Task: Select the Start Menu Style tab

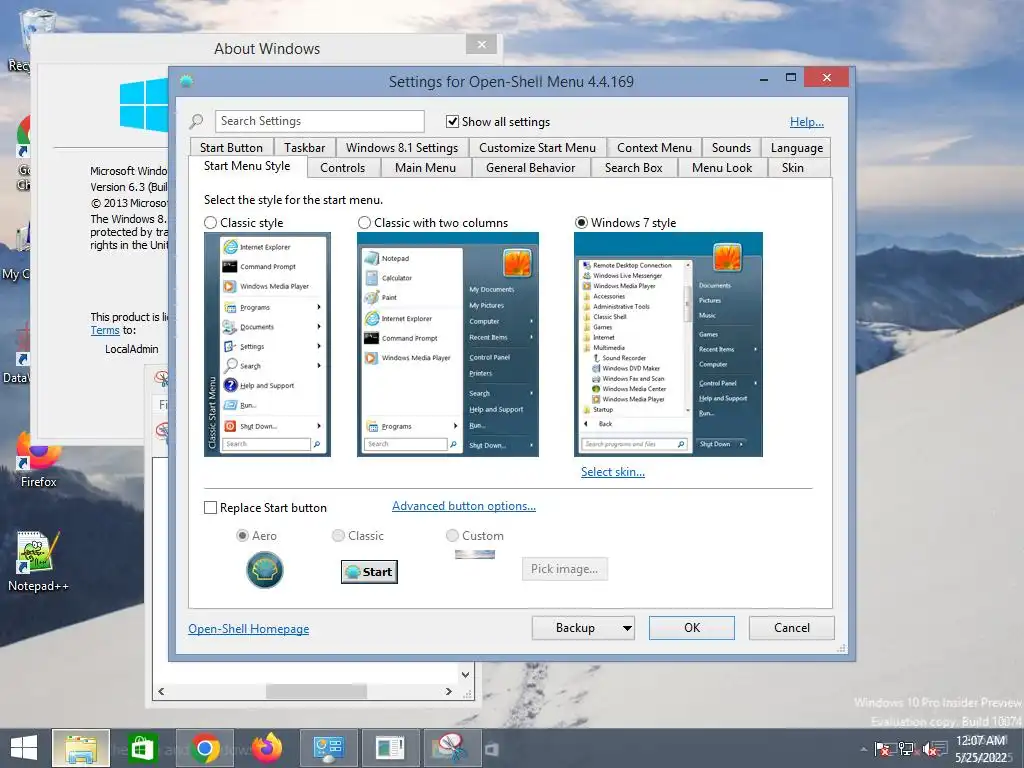Action: 247,166
